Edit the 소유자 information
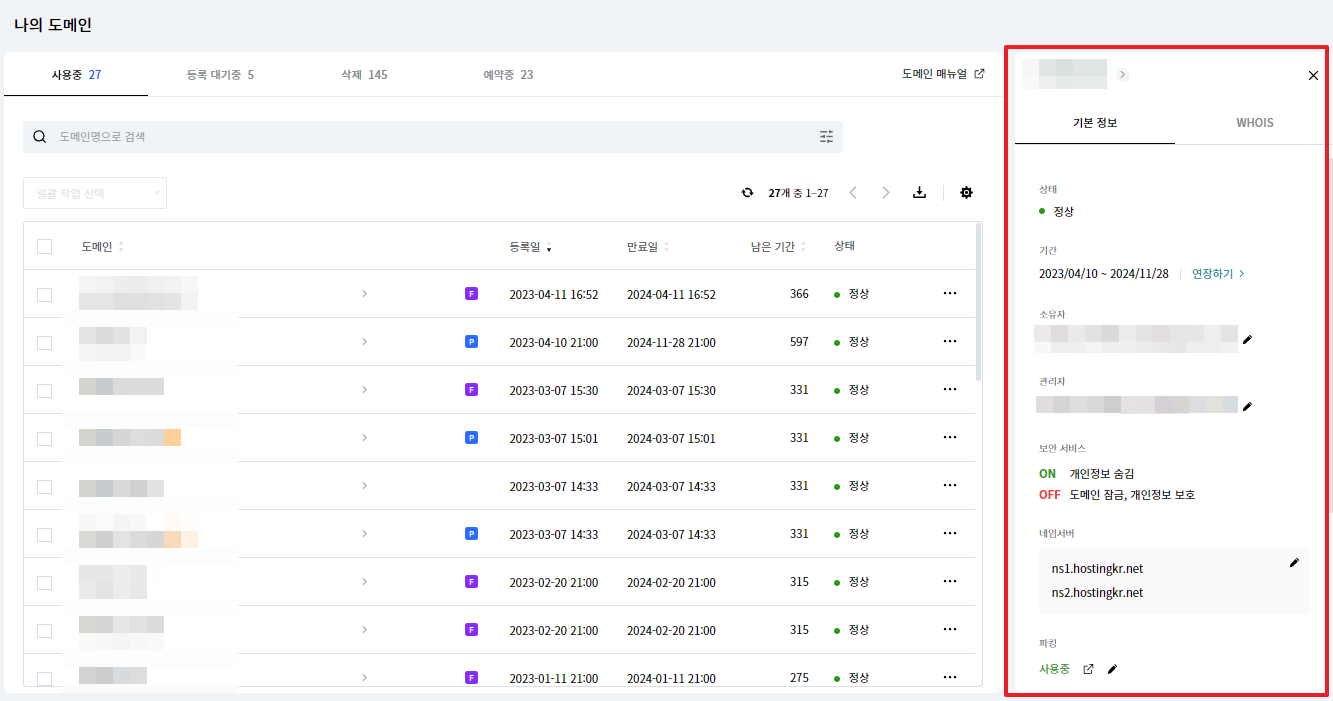1333x701 pixels. coord(1247,340)
